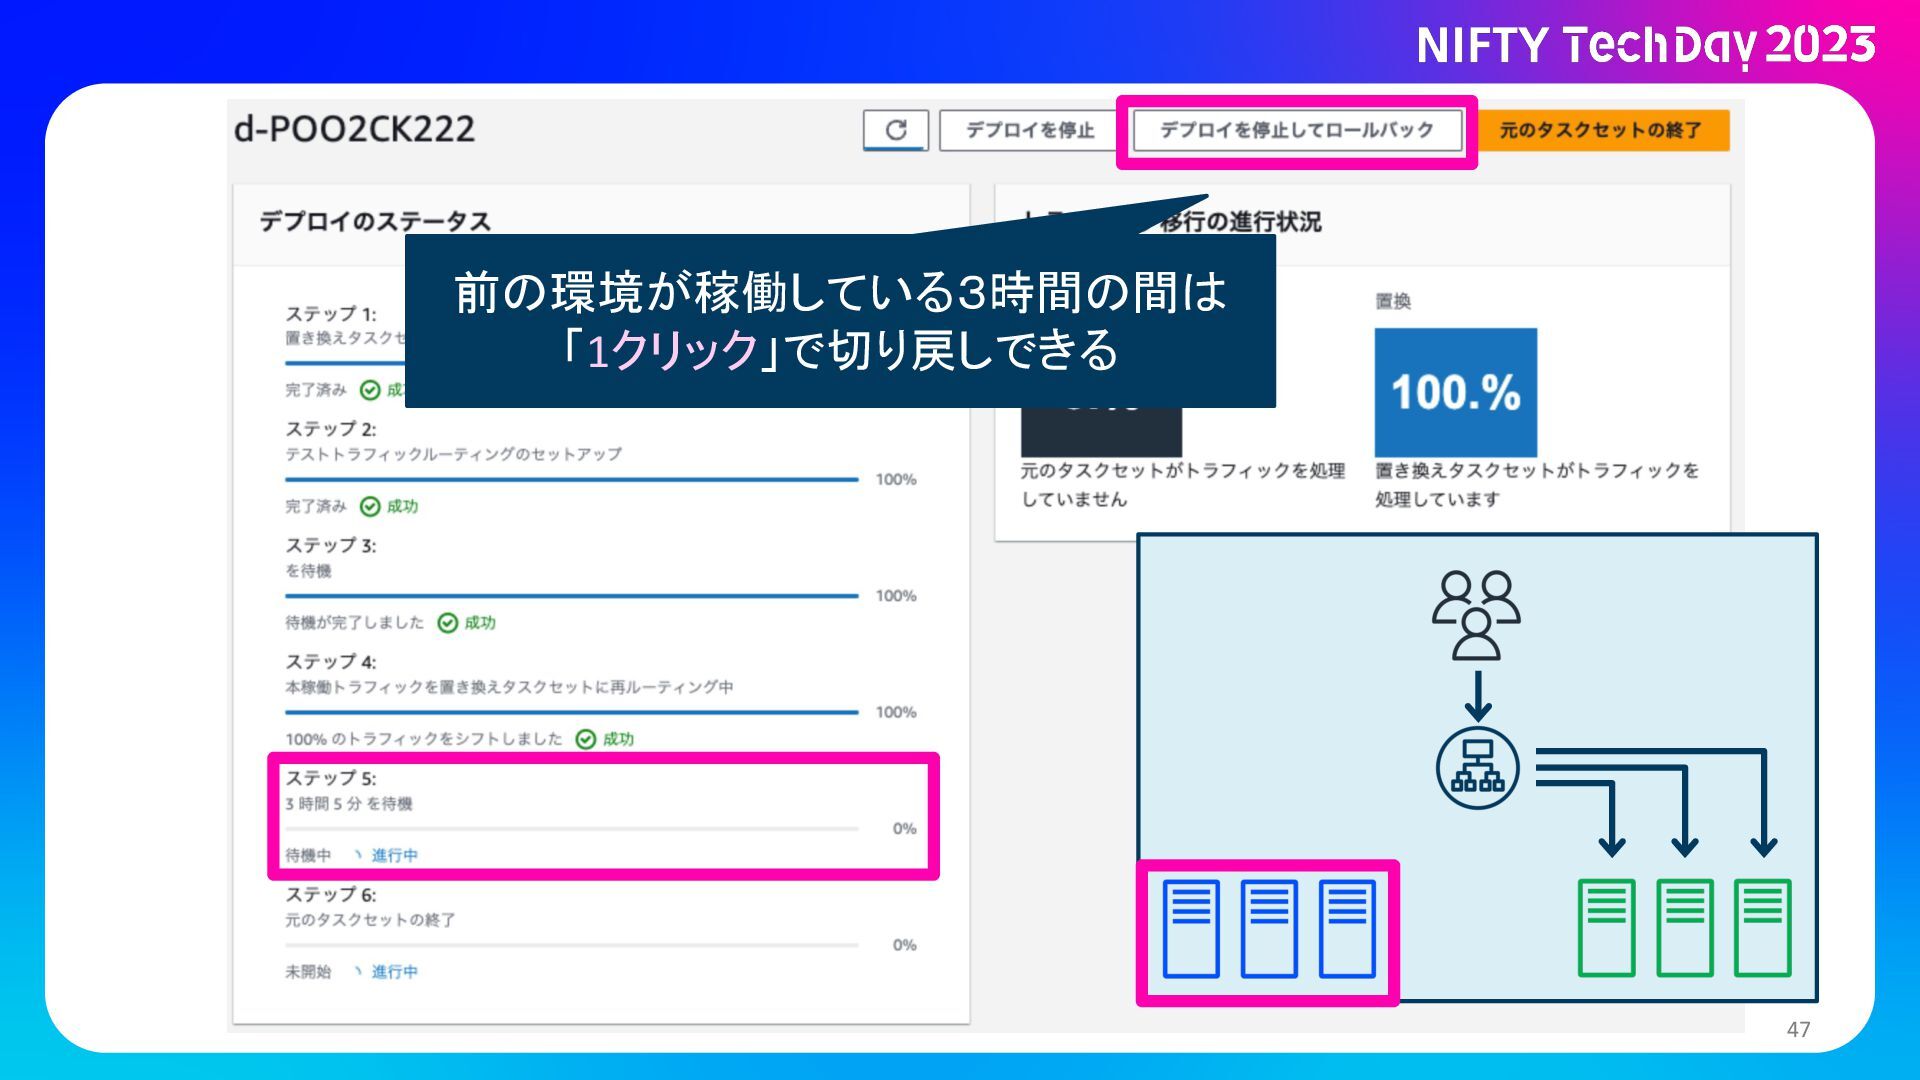Click Step 5 進行中 status link

[x=394, y=855]
